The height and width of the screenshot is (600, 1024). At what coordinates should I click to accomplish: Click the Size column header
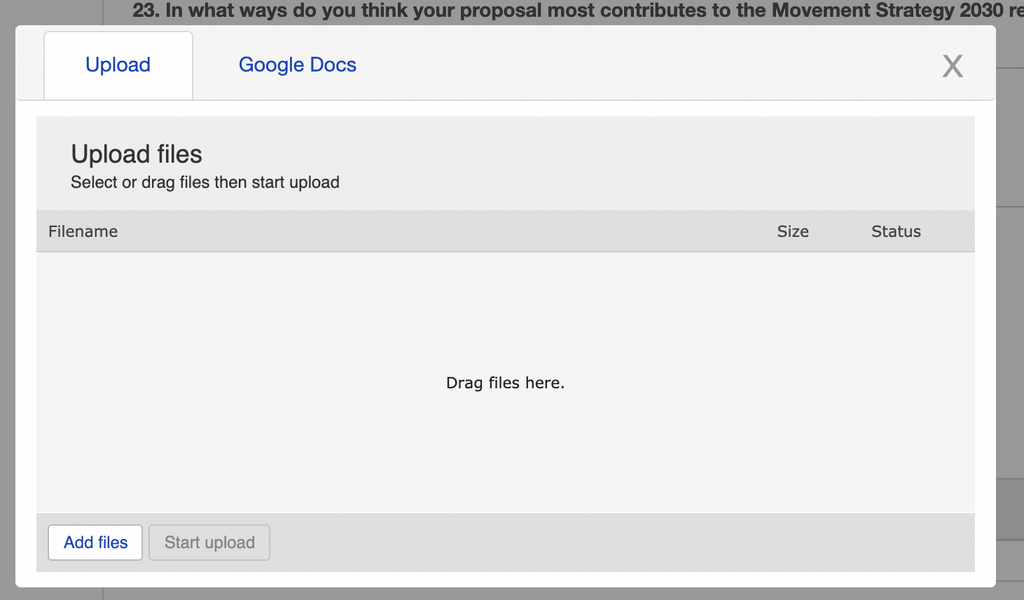pyautogui.click(x=792, y=231)
